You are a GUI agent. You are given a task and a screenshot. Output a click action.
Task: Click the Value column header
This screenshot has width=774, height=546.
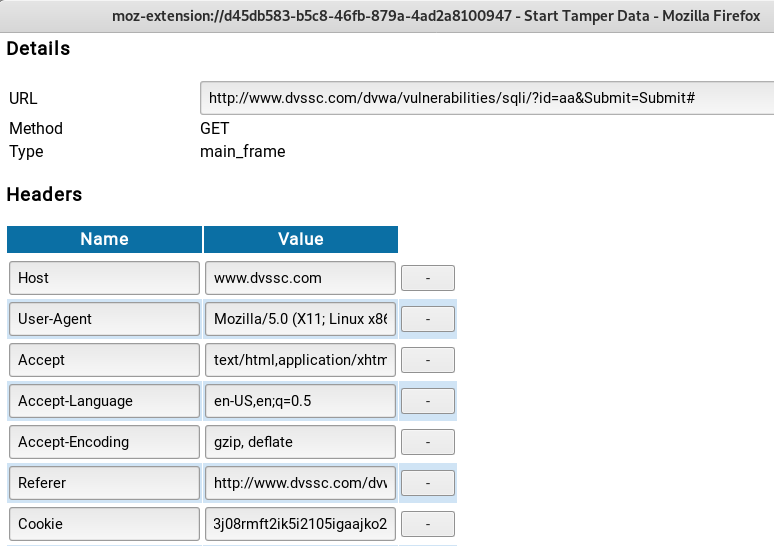click(x=301, y=239)
